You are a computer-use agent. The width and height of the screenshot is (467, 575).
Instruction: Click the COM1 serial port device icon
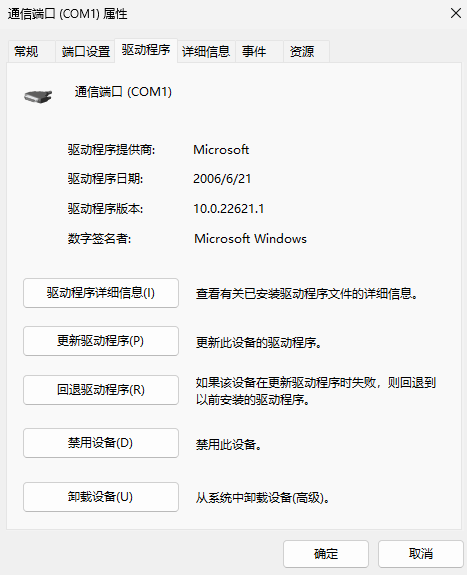click(38, 96)
